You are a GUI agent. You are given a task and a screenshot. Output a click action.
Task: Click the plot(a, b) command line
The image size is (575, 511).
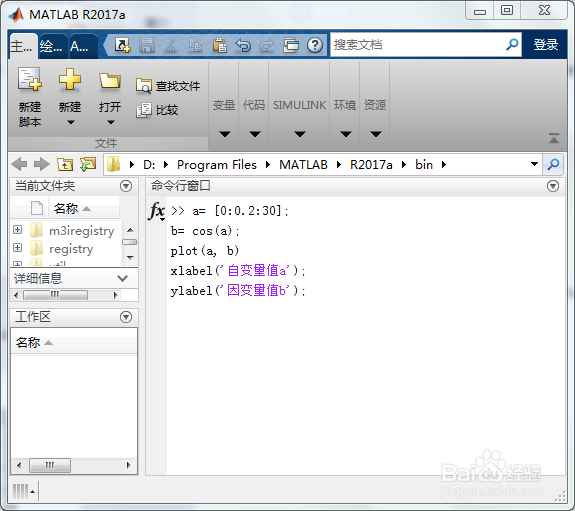(205, 251)
